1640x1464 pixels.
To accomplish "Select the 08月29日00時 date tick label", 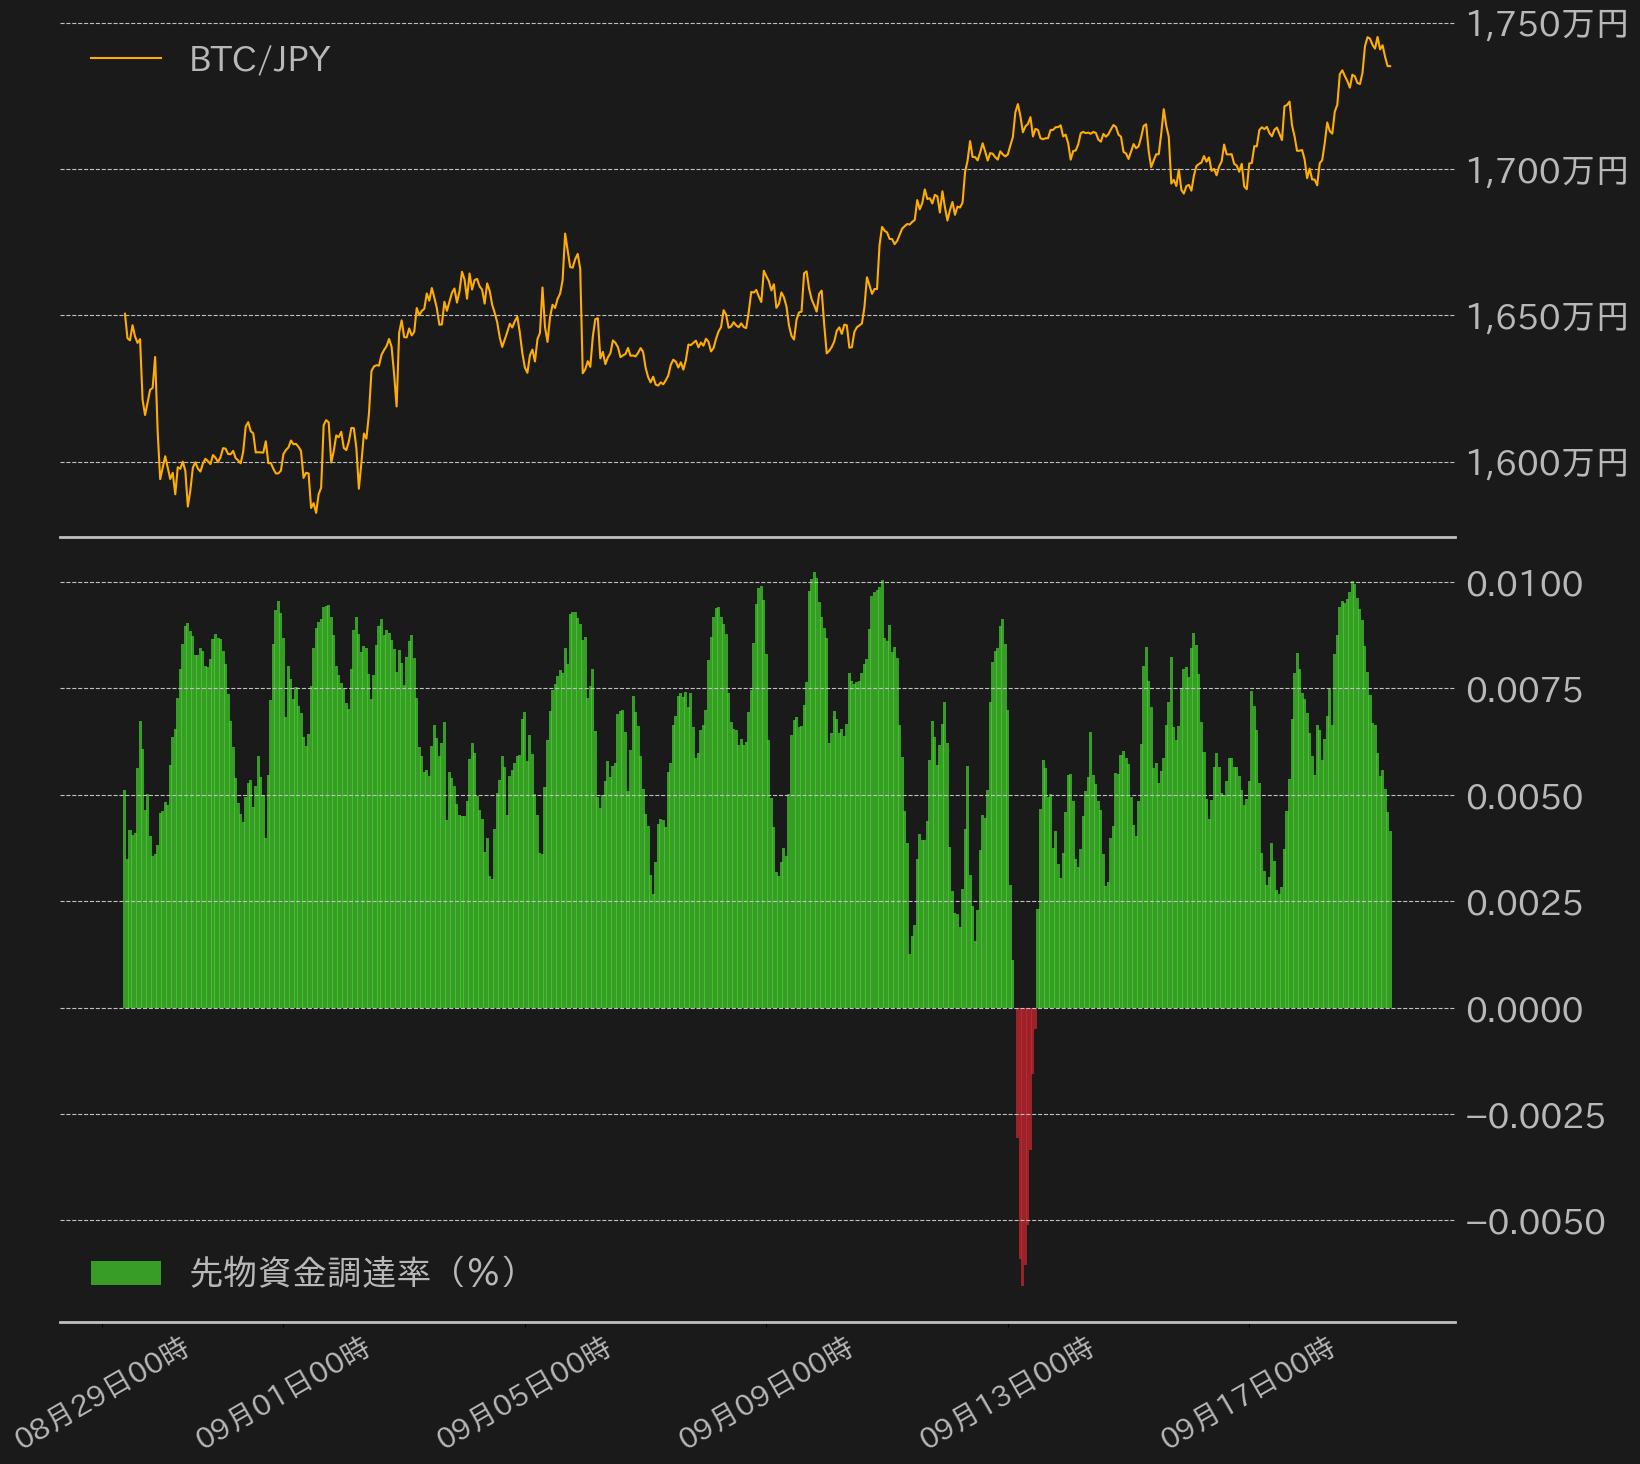I will coord(102,1392).
